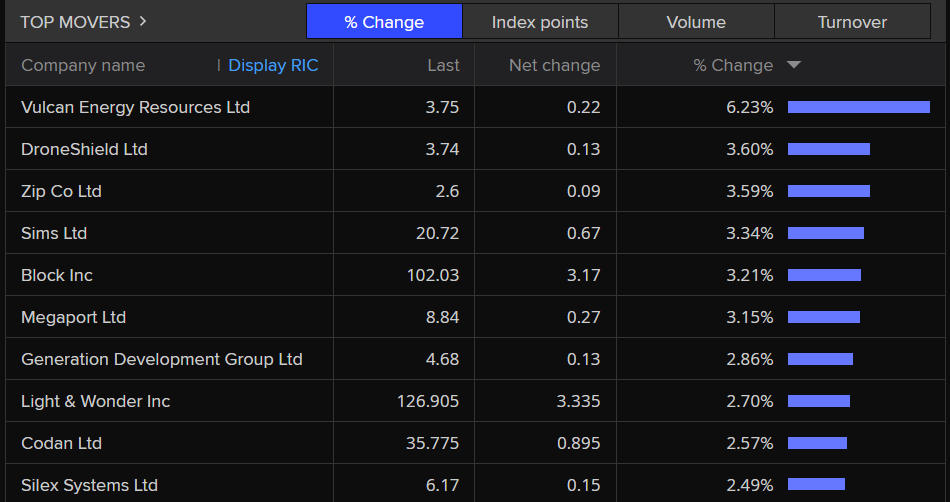
Task: Sort by Company name column header
Action: tap(83, 65)
